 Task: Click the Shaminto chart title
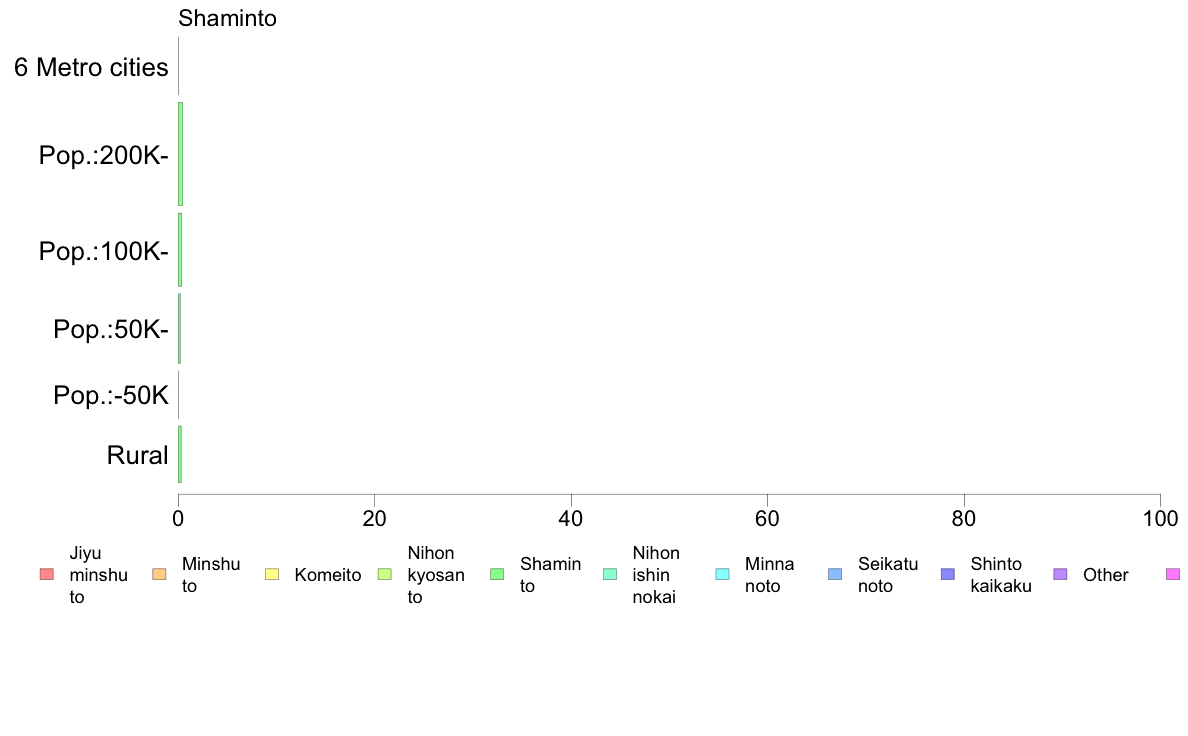[227, 18]
